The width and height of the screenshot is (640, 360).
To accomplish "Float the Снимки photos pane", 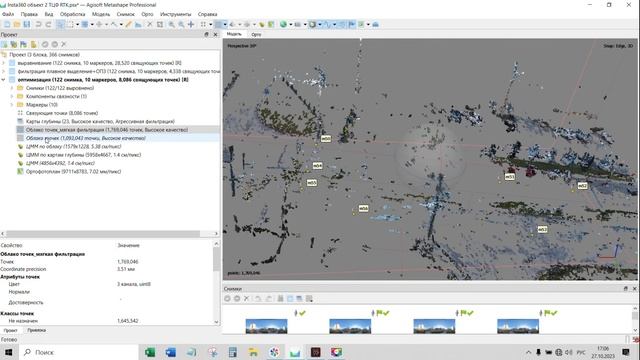I will pos(625,289).
